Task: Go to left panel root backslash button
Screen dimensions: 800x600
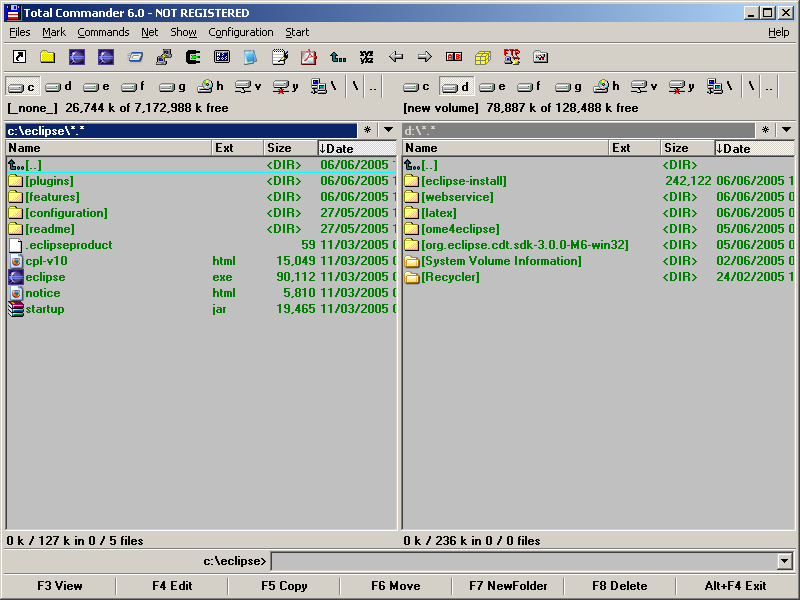Action: (x=356, y=86)
